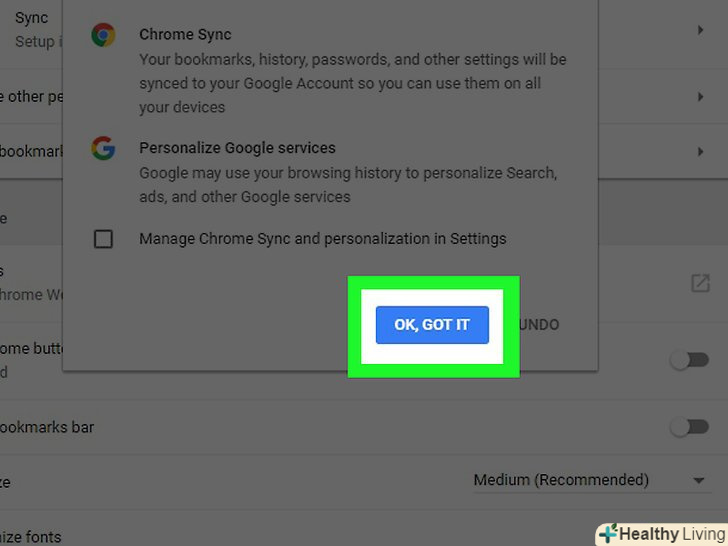Image resolution: width=728 pixels, height=546 pixels.
Task: Enable the bookmarks bar switch
Action: click(689, 427)
